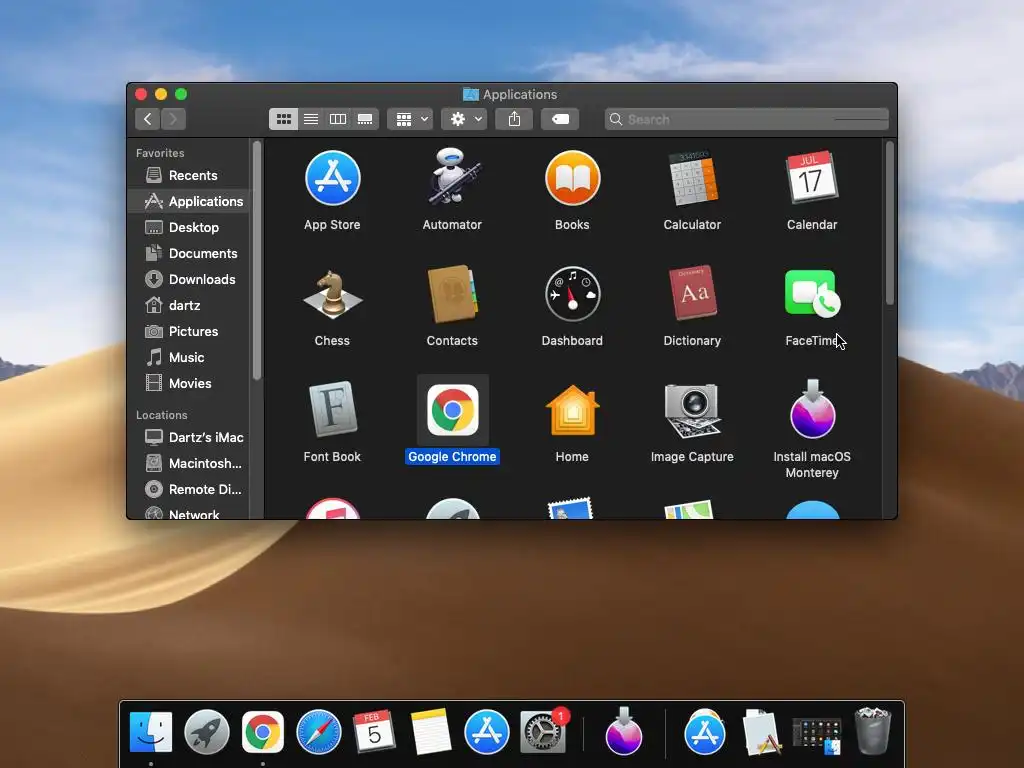Open Notes from the Dock
The image size is (1024, 768).
431,731
